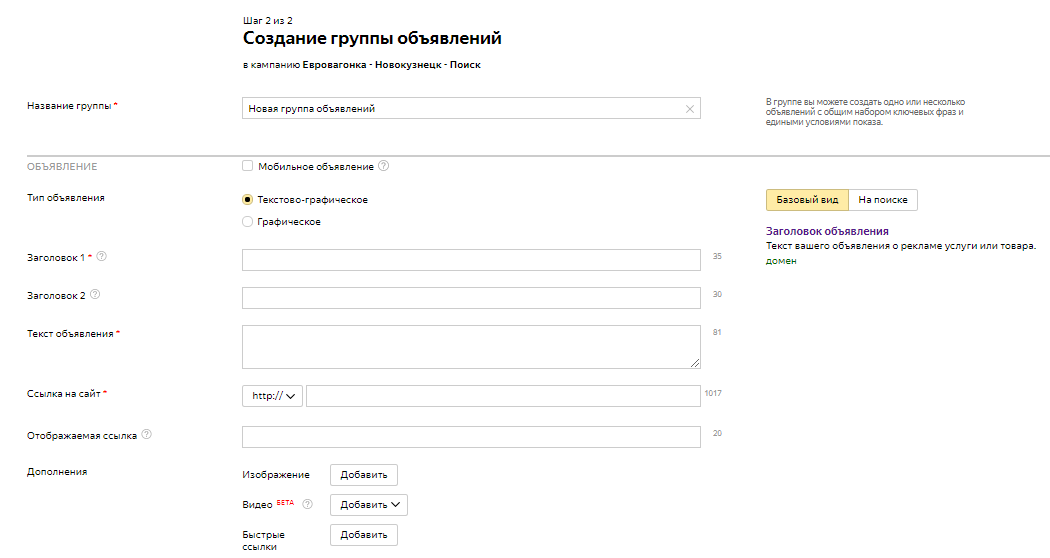
Task: Add an image via Изображение Добавить button
Action: [364, 474]
